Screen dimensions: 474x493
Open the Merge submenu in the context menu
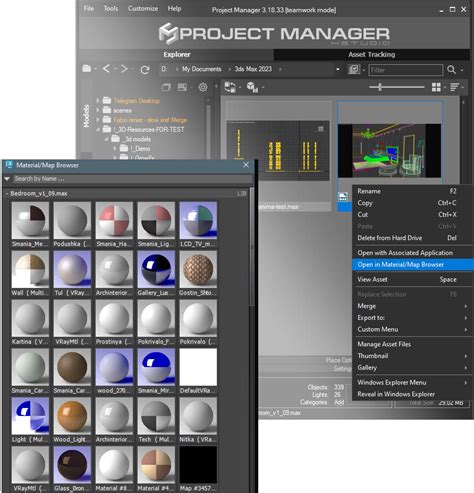coord(413,306)
